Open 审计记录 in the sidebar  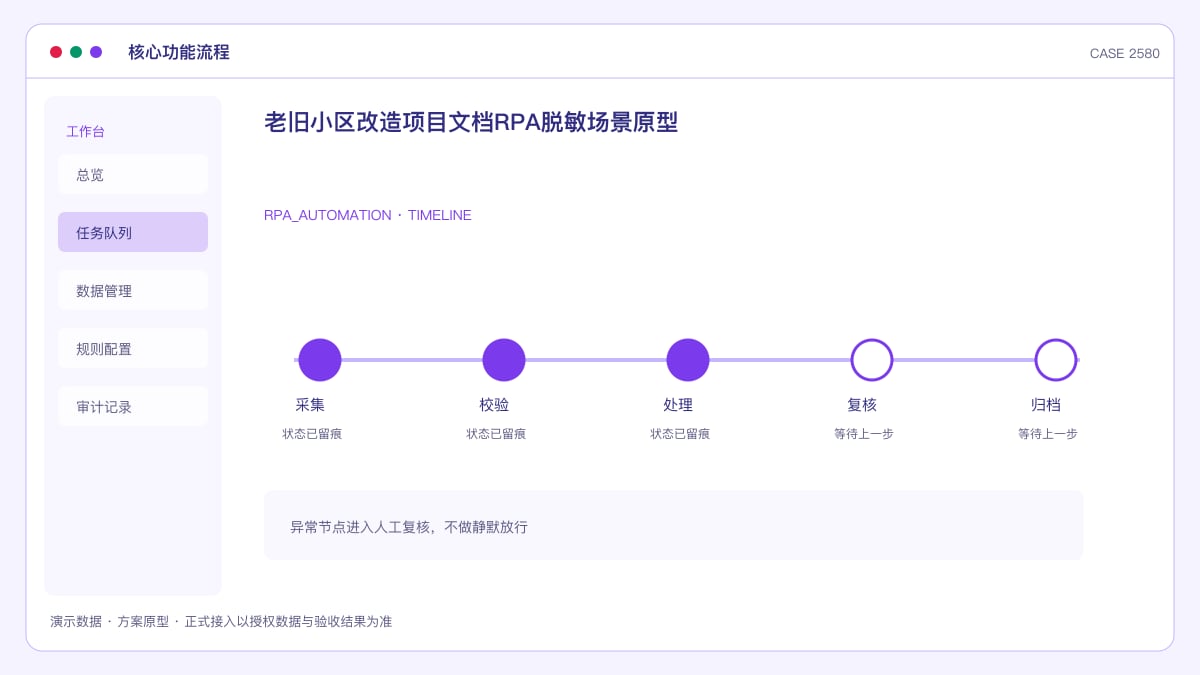pos(133,406)
